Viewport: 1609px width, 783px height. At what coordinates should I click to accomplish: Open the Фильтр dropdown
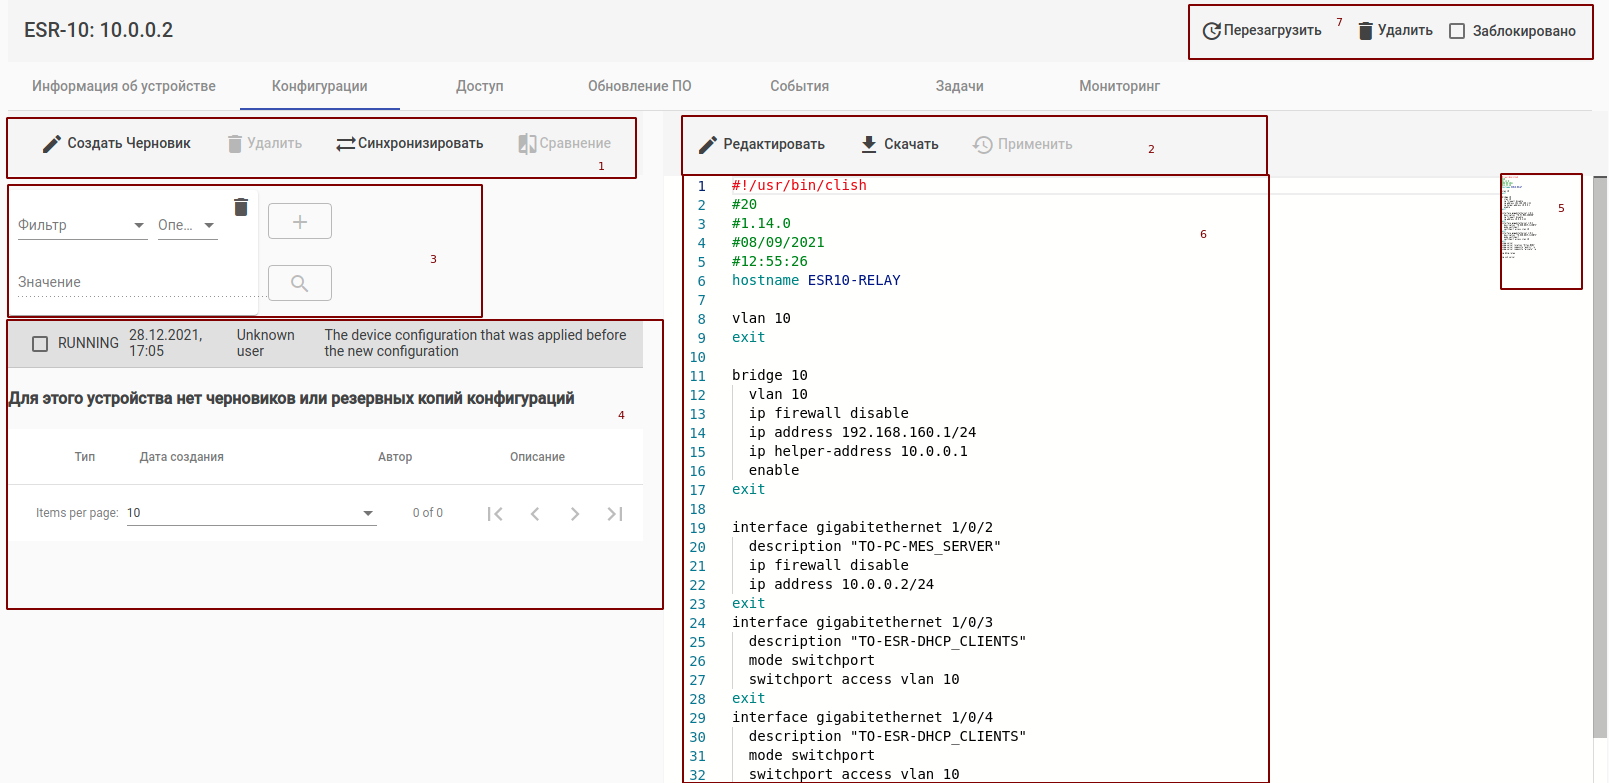pyautogui.click(x=82, y=225)
